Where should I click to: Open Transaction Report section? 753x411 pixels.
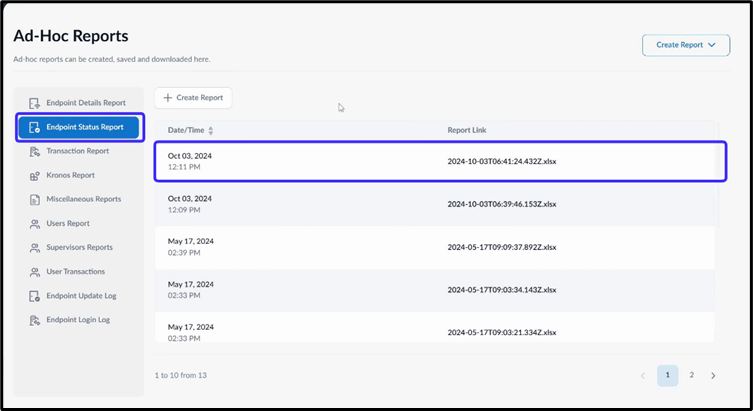click(x=79, y=151)
